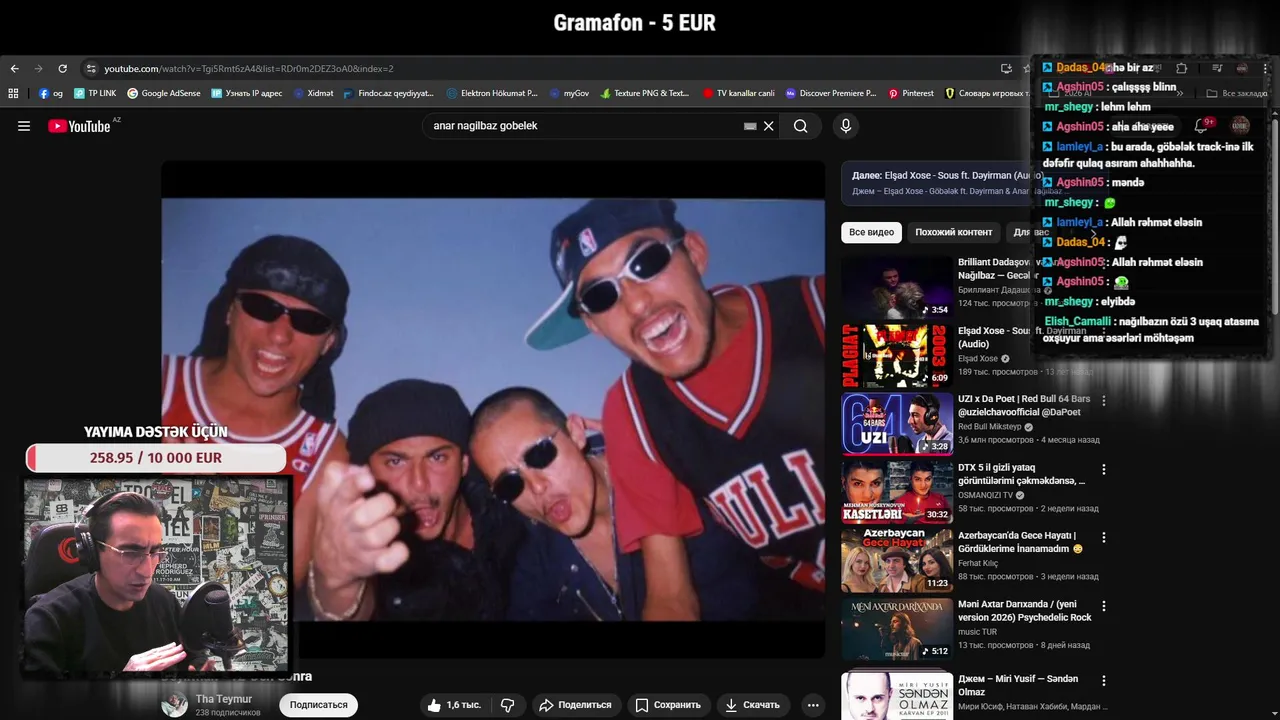
Task: Open the TP LINK bookmark
Action: 95,93
